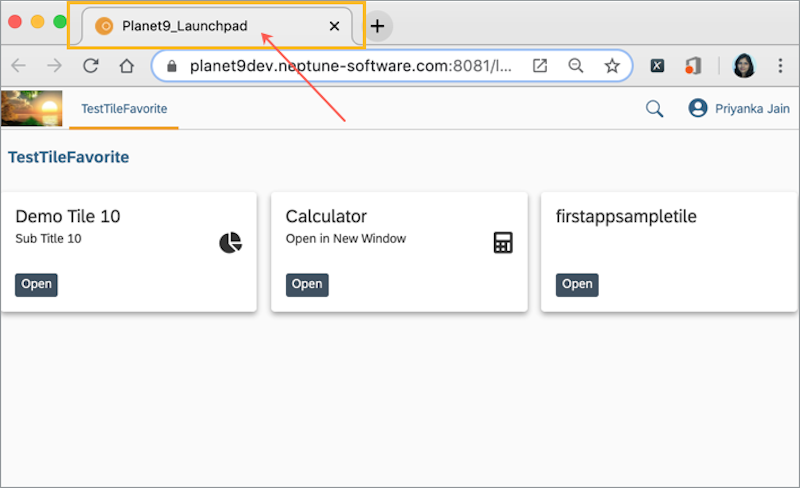Screen dimensions: 800x488
Task: Click the URL address bar field
Action: [x=350, y=66]
